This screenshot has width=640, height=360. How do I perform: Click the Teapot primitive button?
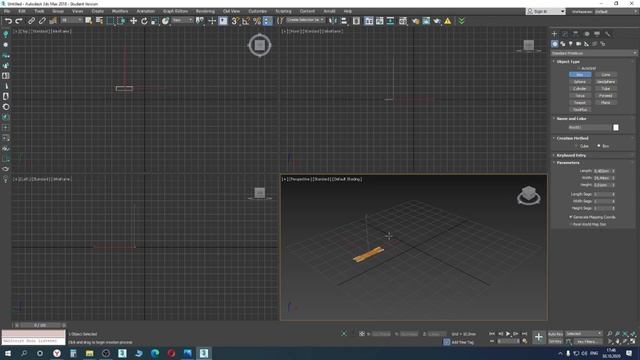click(x=580, y=102)
